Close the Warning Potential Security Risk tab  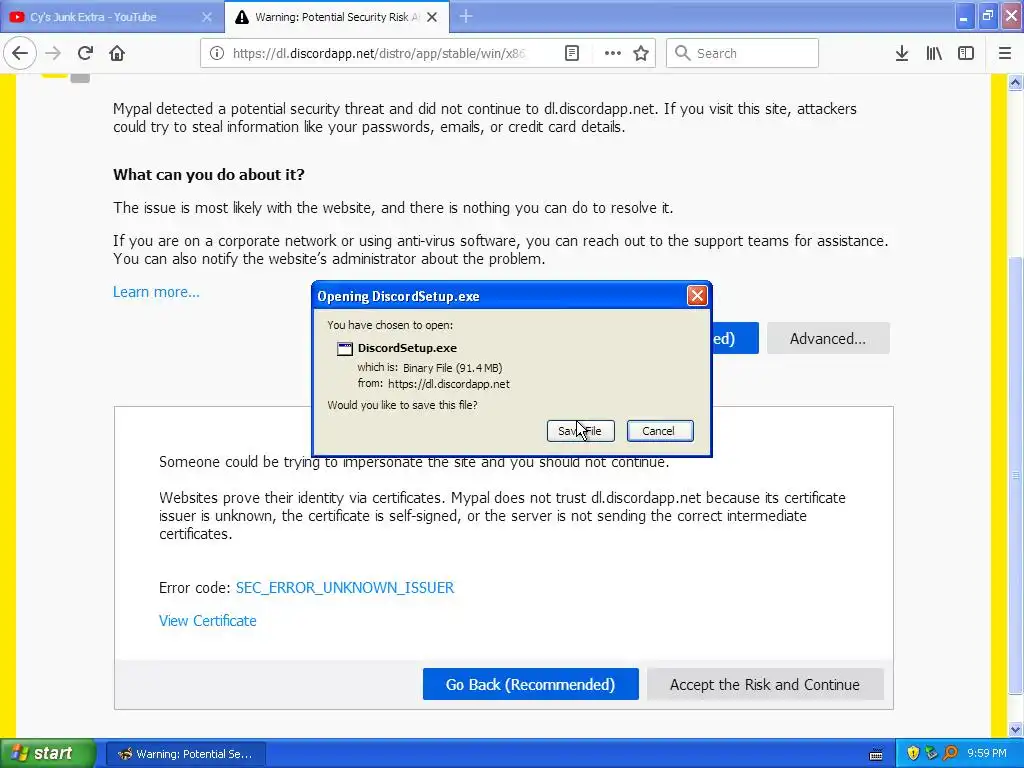tap(432, 17)
